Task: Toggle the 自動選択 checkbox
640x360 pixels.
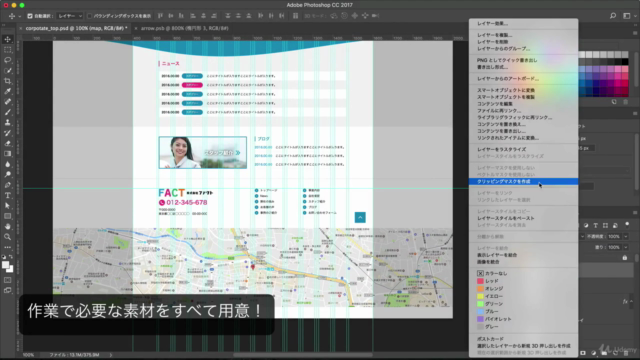Action: [x=30, y=16]
